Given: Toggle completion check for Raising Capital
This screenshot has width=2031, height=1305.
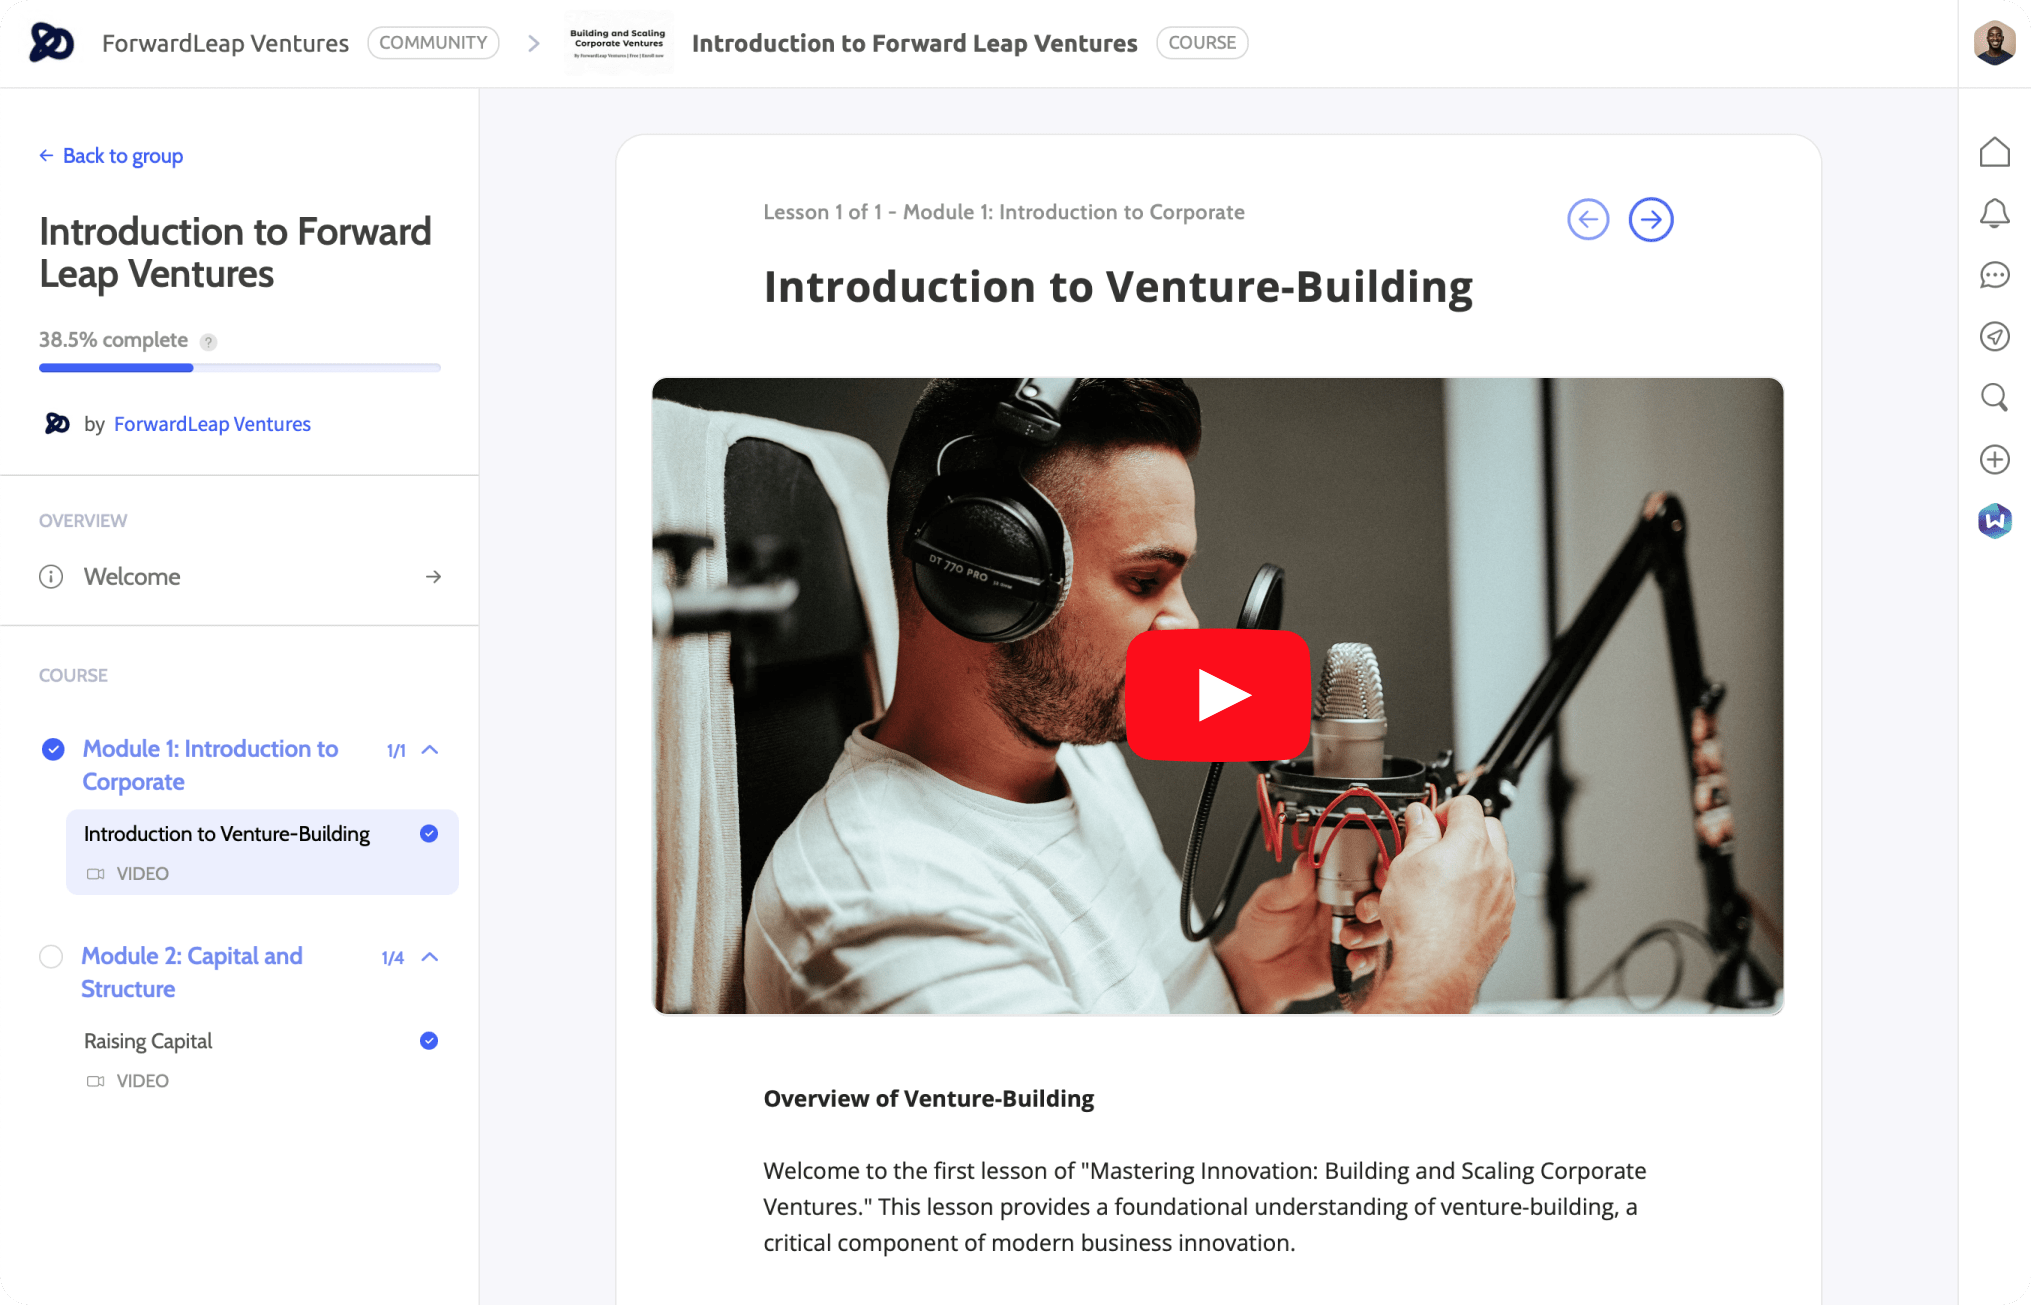Looking at the screenshot, I should 429,1041.
